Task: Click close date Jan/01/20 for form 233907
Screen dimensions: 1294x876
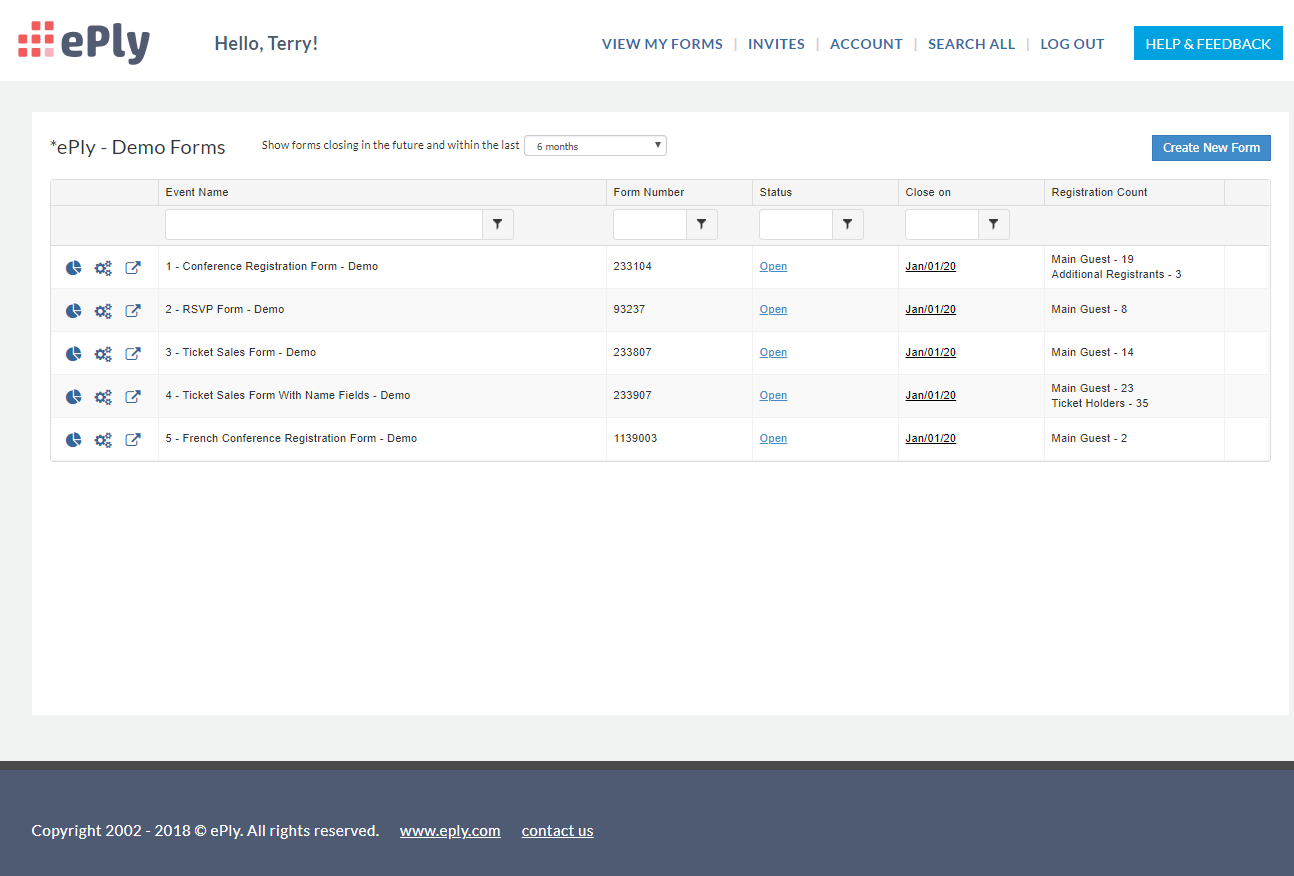Action: click(x=930, y=396)
